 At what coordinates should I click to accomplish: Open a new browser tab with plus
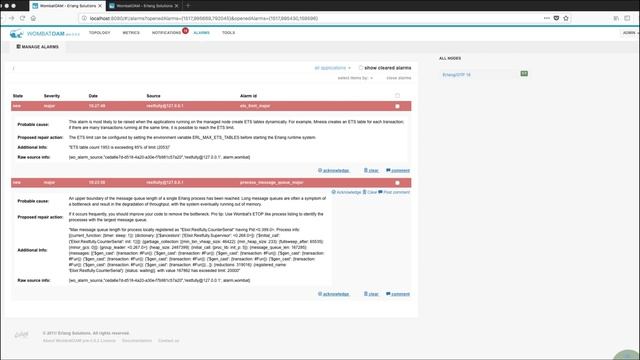click(188, 6)
